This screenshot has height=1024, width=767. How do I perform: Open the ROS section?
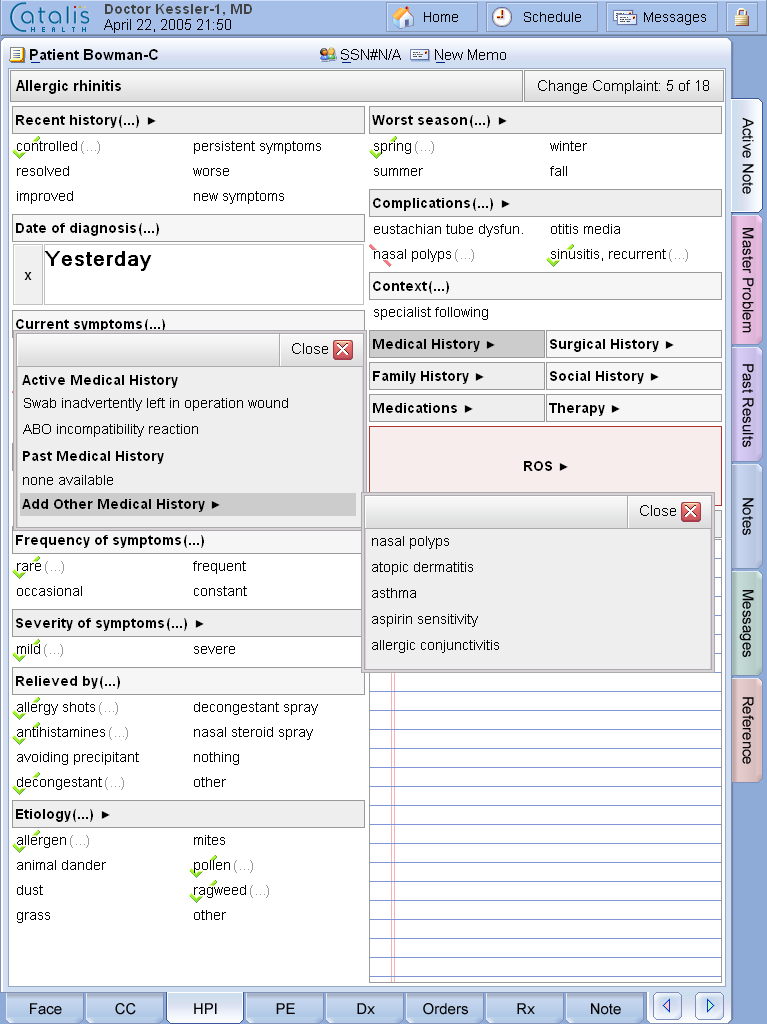click(546, 466)
